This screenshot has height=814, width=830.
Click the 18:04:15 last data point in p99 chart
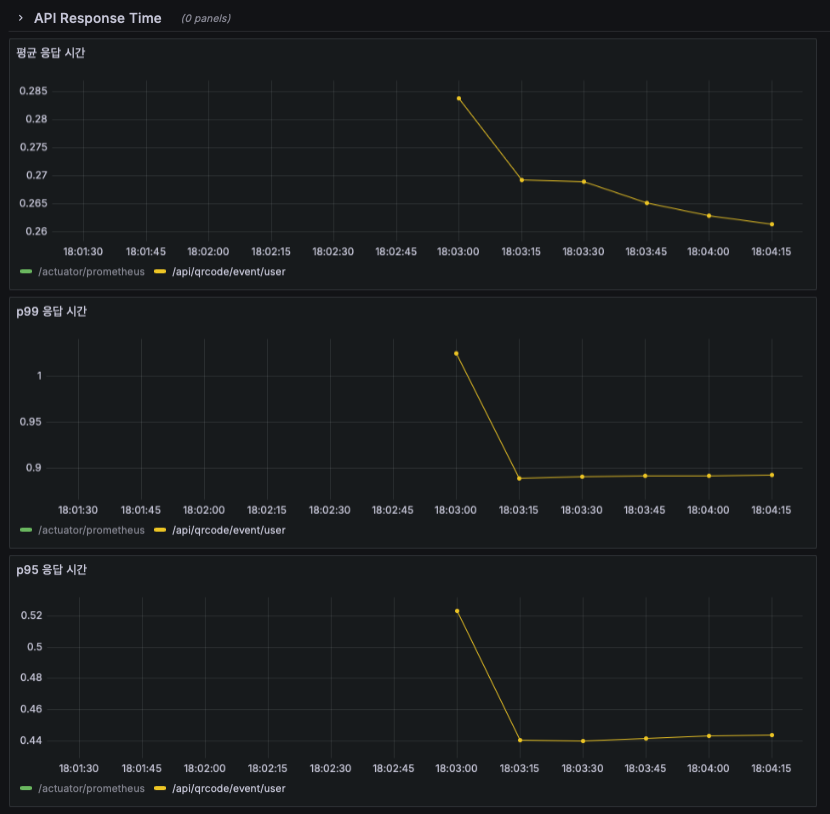point(772,475)
